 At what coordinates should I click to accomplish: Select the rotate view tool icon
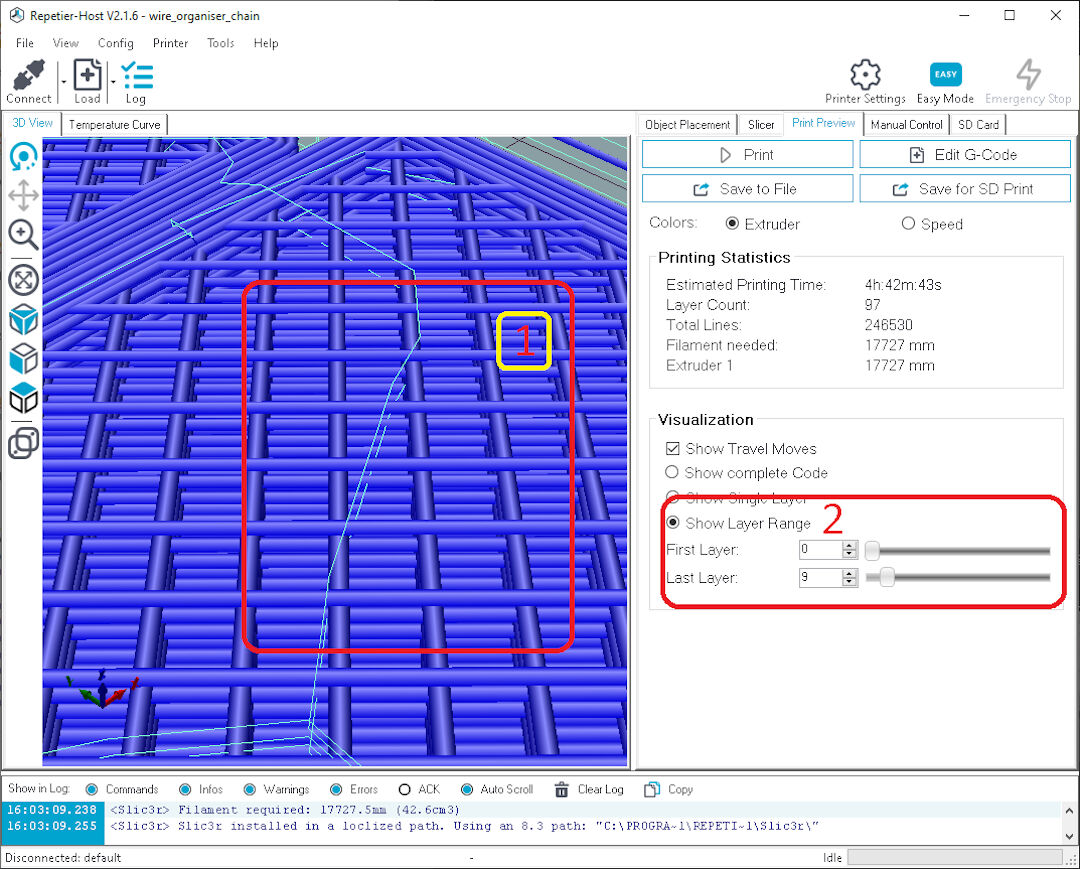pos(23,157)
